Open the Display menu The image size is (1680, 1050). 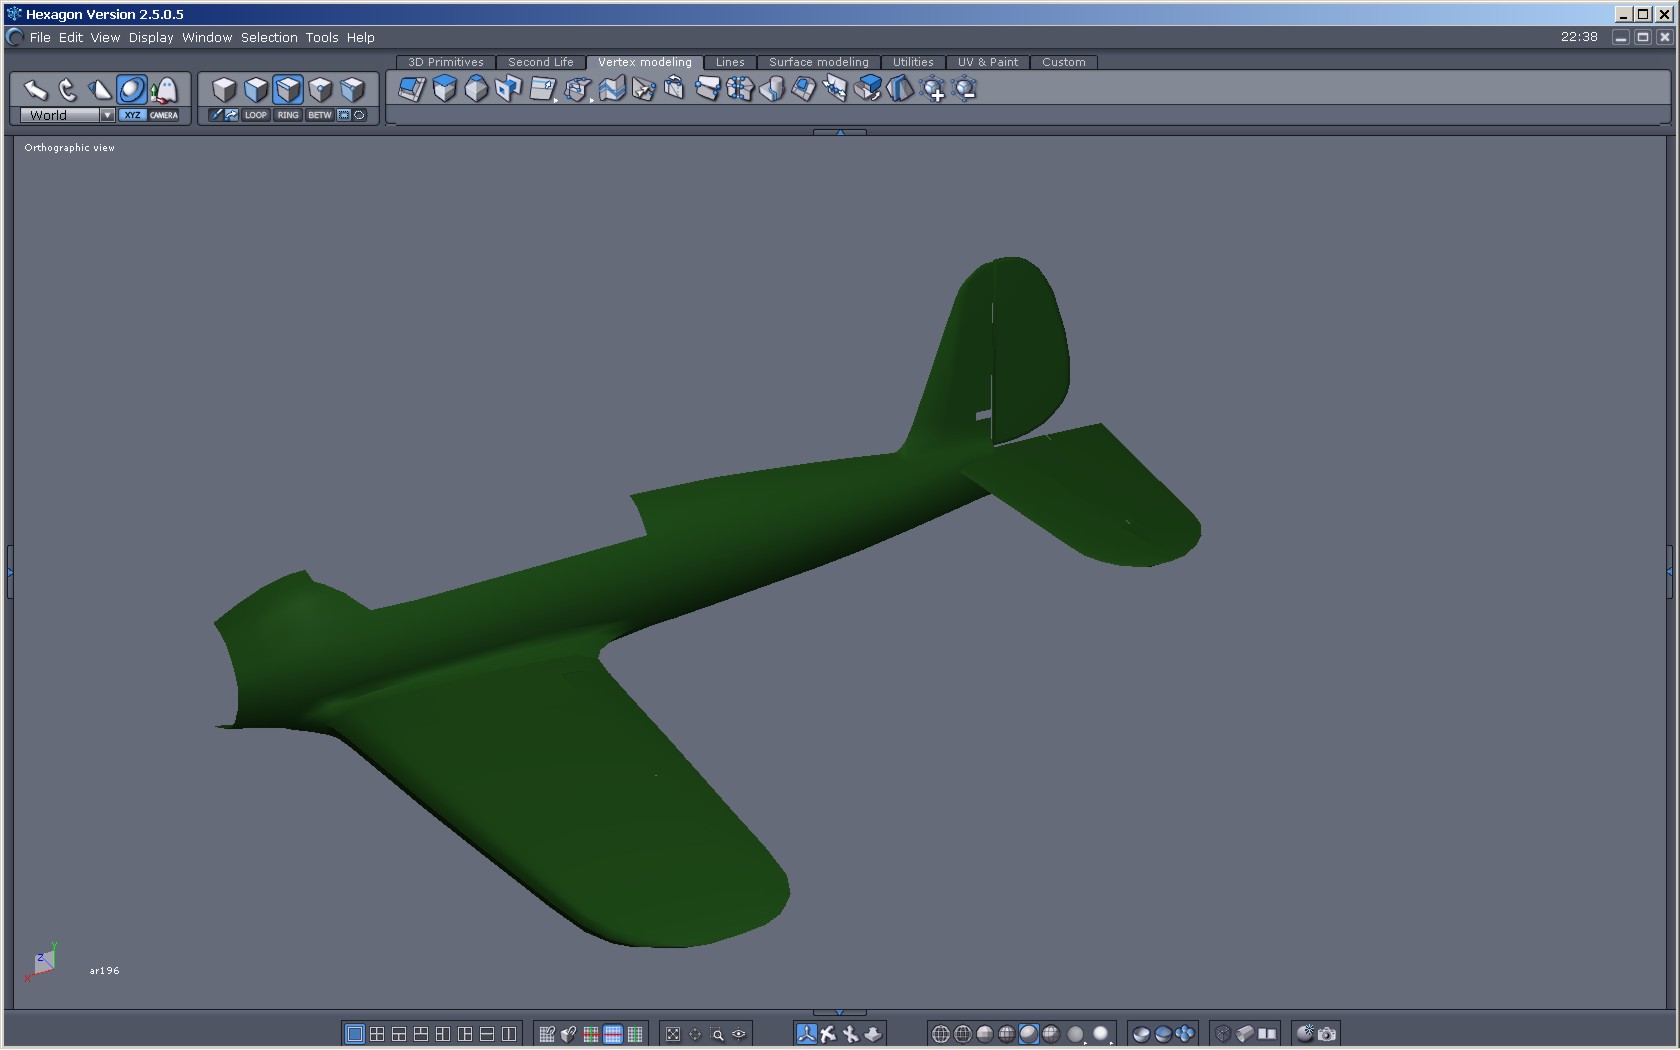(151, 37)
